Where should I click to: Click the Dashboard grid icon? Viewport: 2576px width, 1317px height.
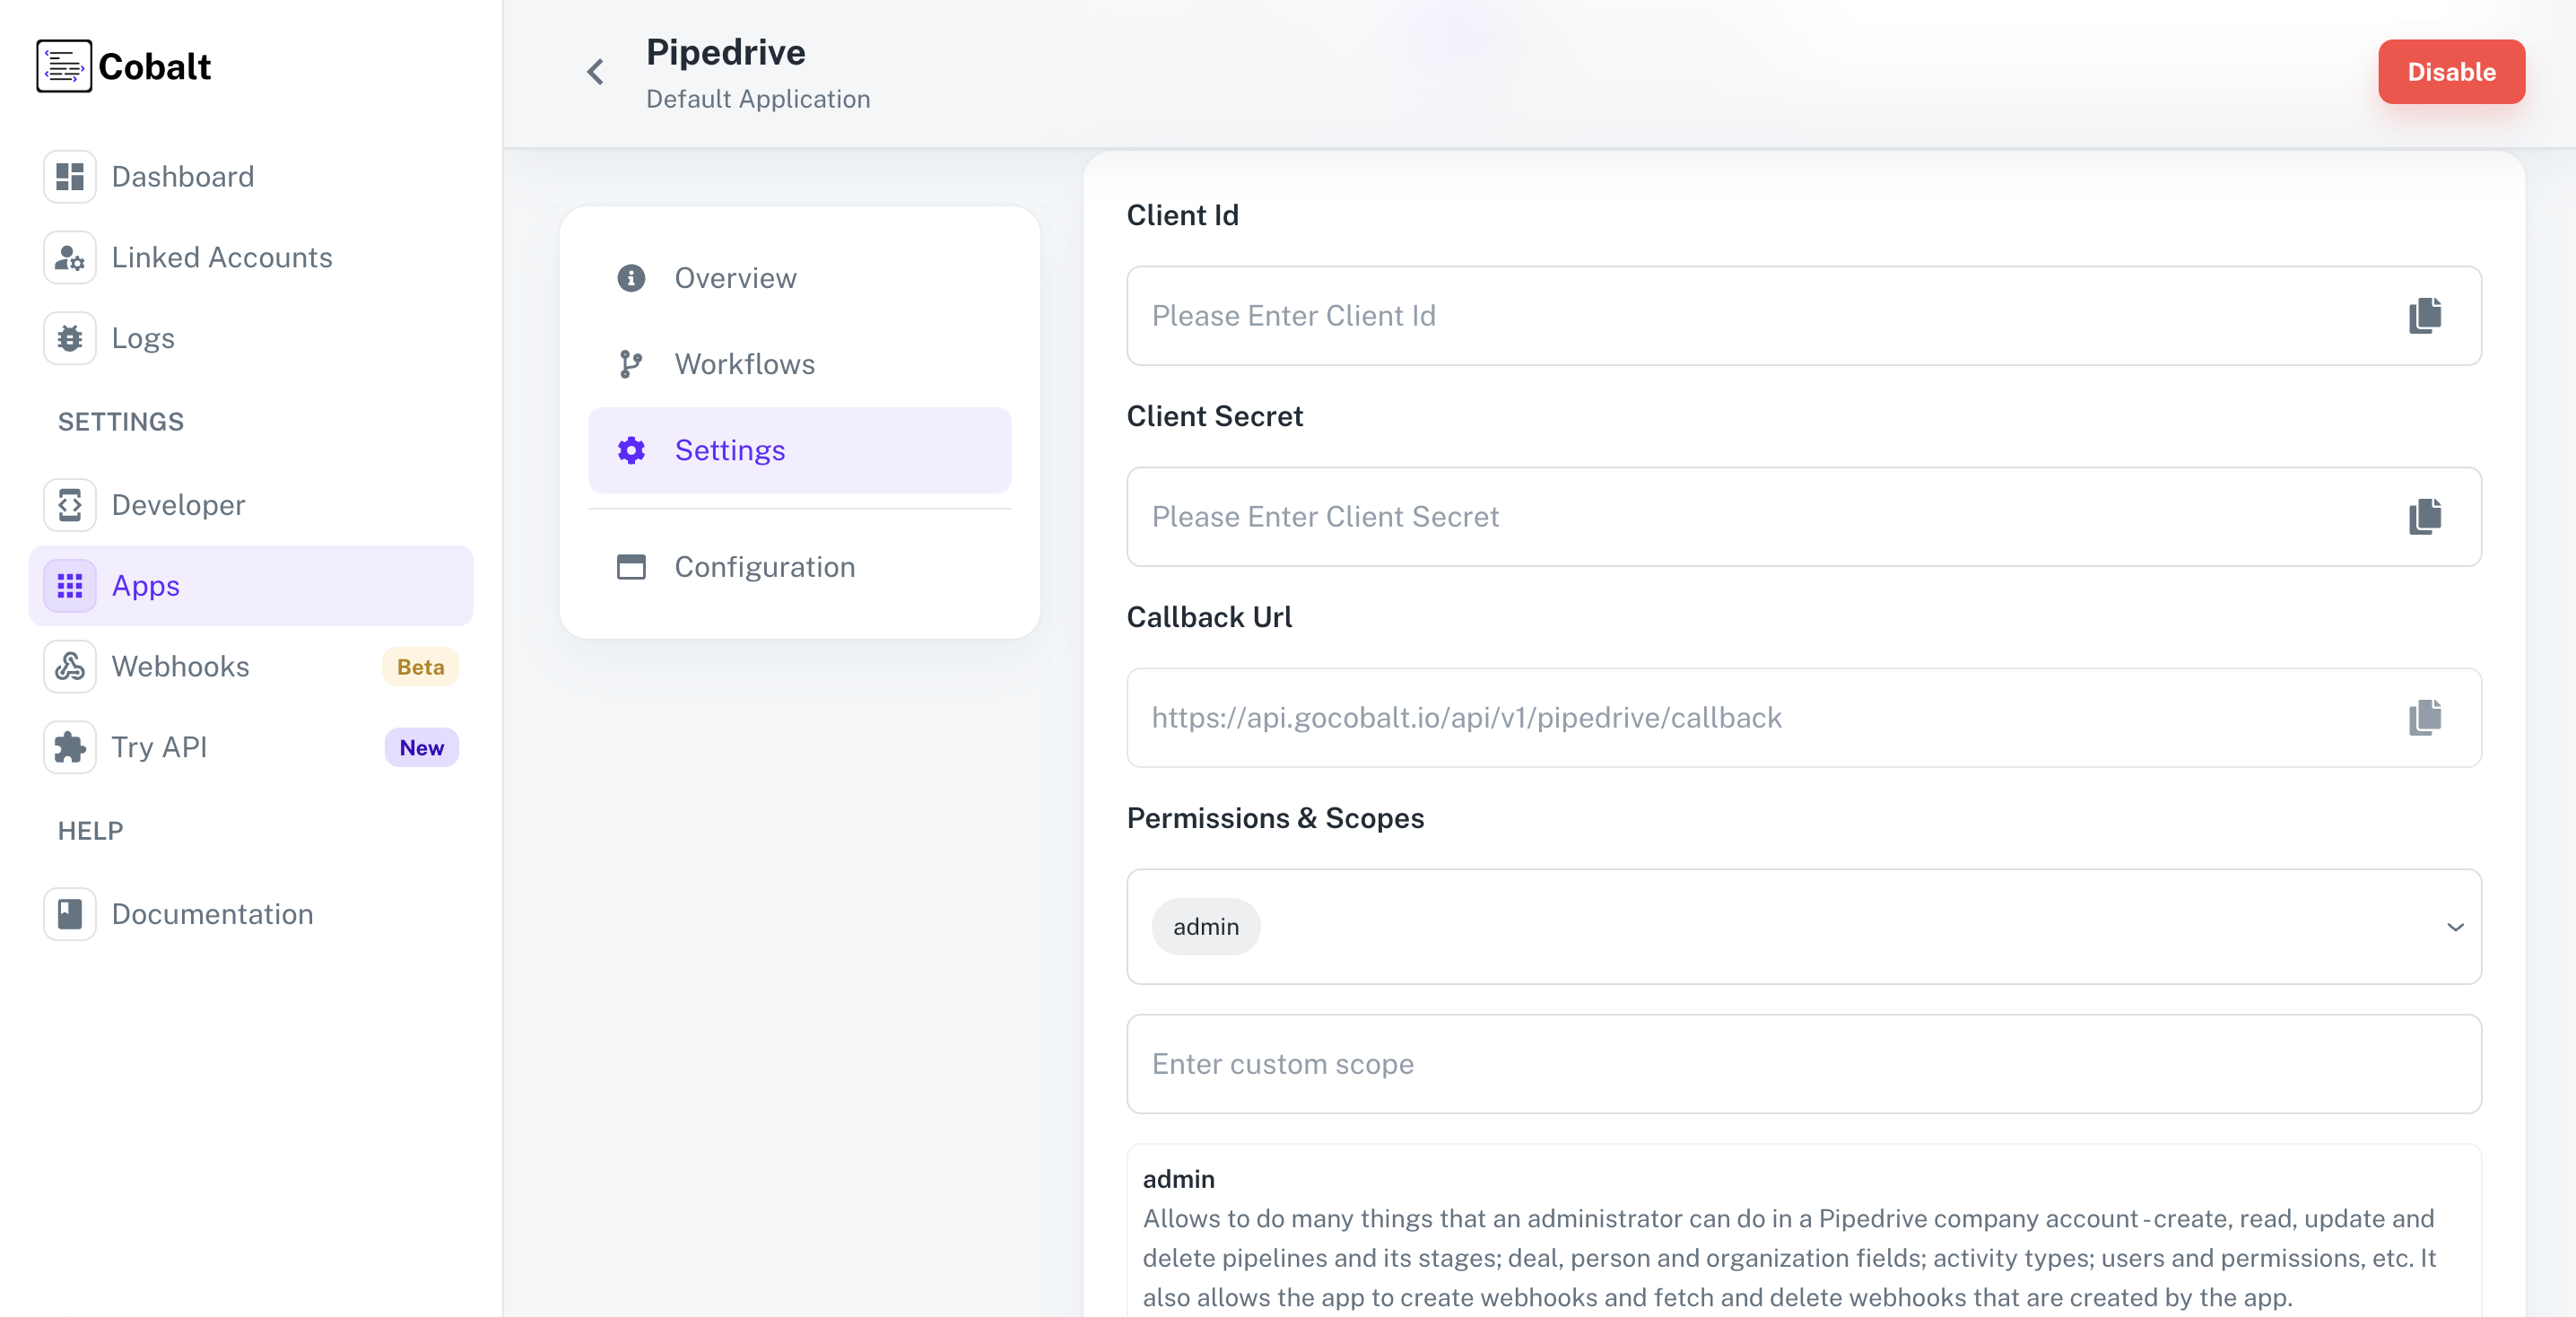coord(69,177)
